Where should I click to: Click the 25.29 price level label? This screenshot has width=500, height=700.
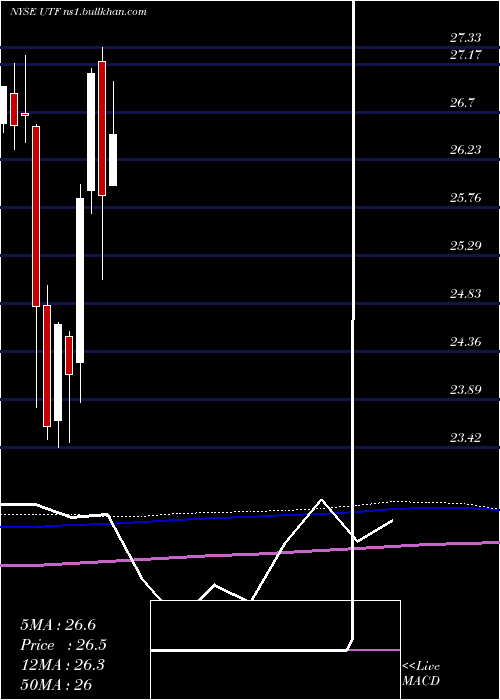coord(466,246)
